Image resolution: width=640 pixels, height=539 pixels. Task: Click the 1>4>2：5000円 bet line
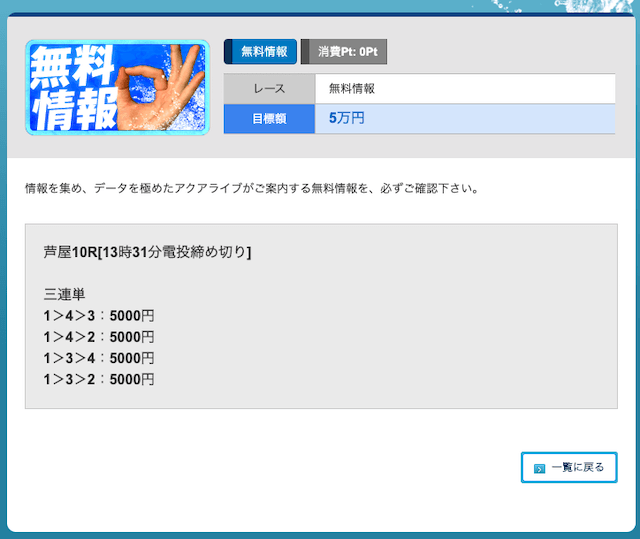click(x=99, y=337)
